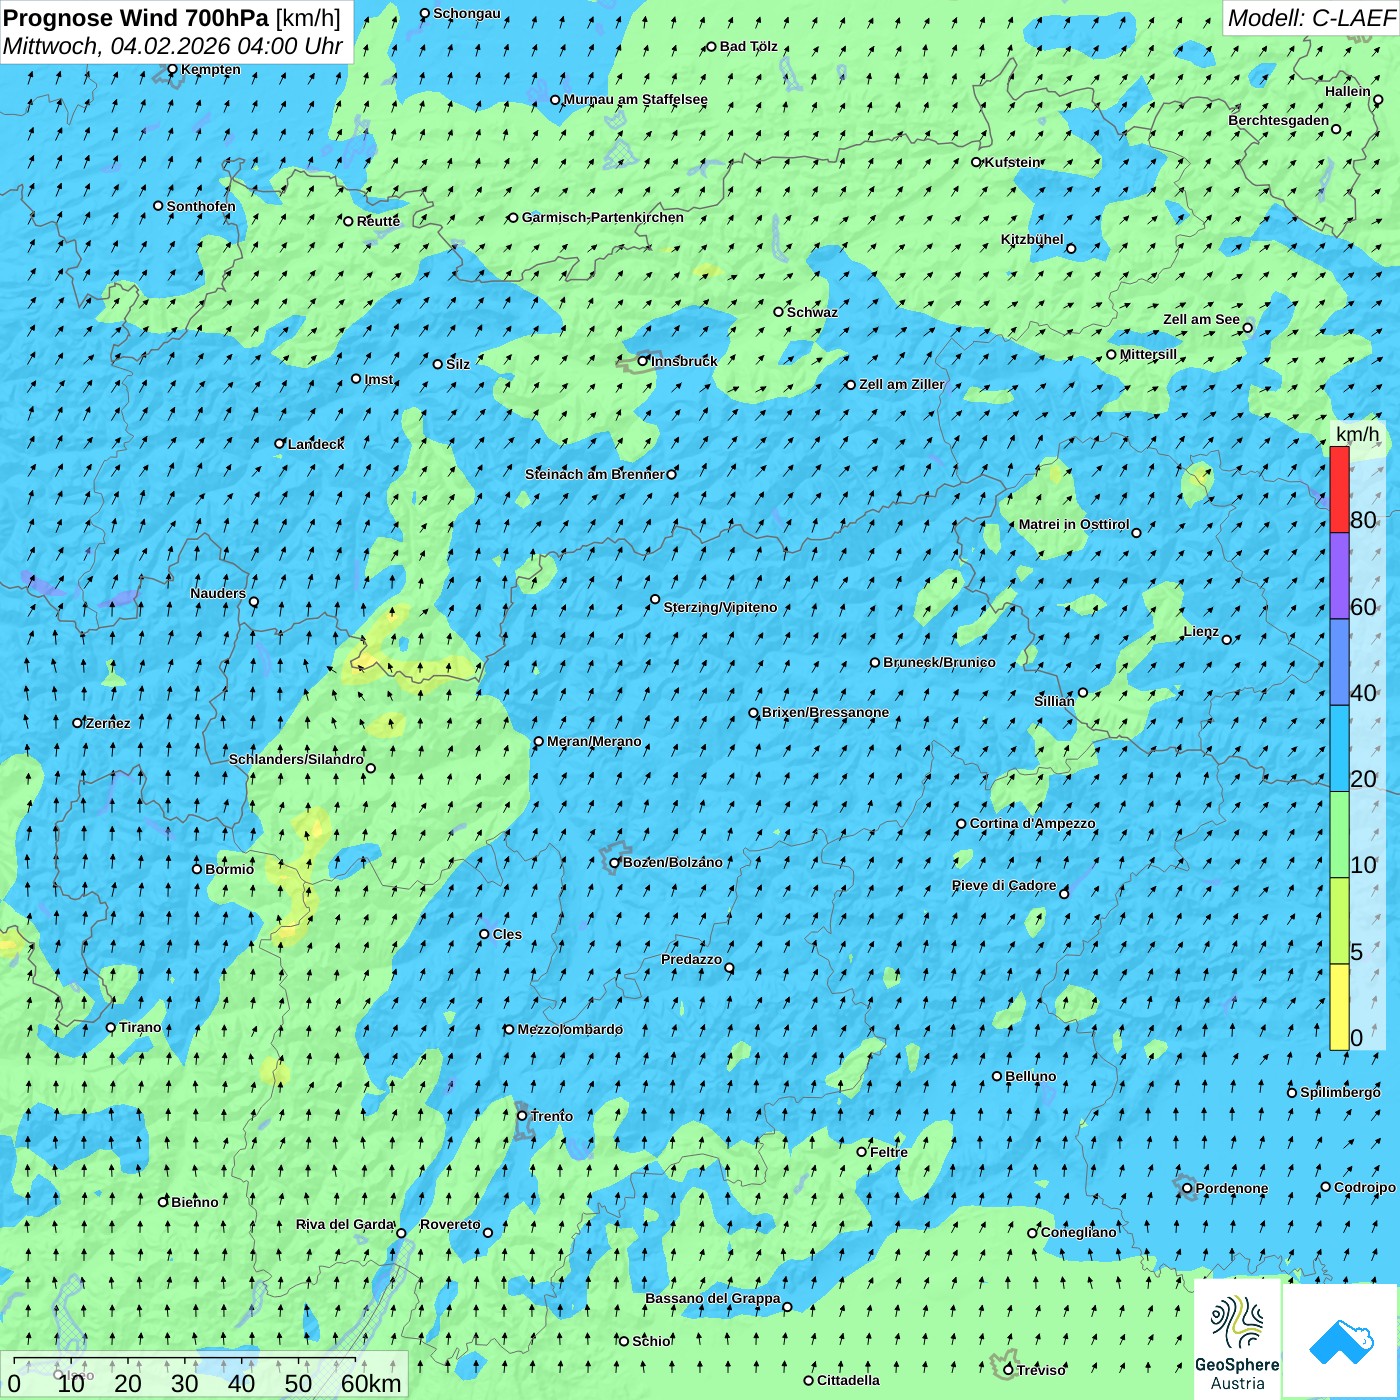Click the Sterzing/Vipiteno location dot

[x=655, y=600]
